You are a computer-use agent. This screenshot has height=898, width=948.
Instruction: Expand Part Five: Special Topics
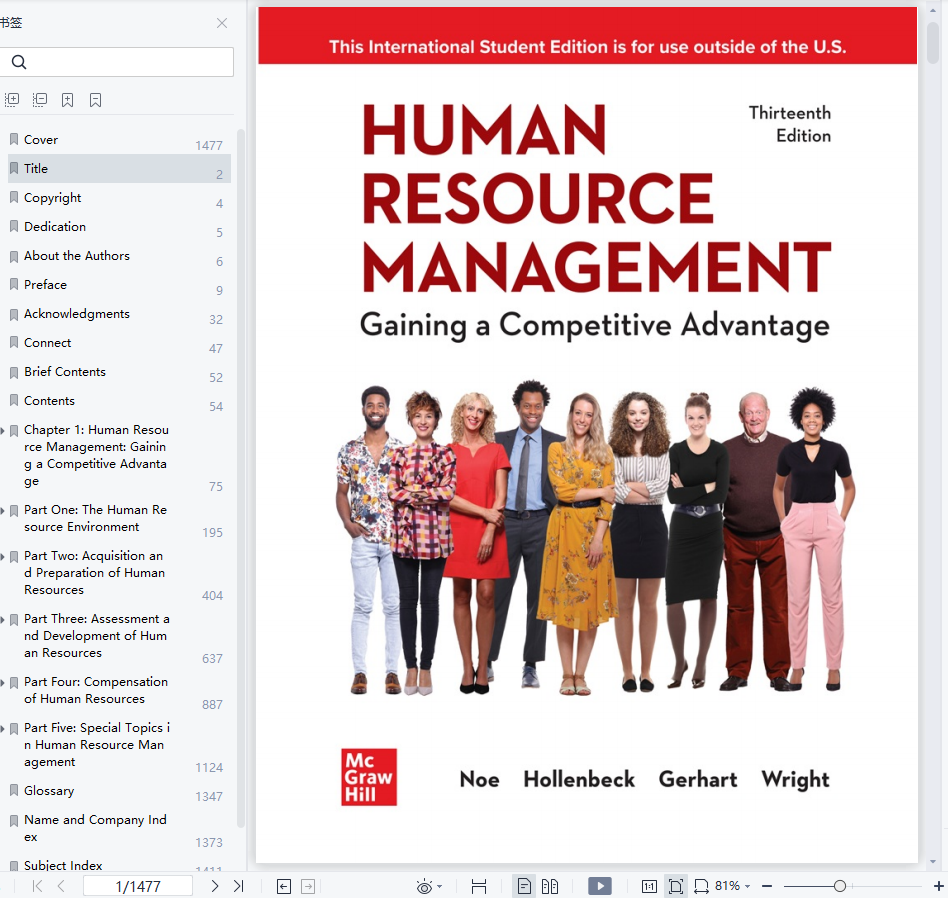click(2, 728)
